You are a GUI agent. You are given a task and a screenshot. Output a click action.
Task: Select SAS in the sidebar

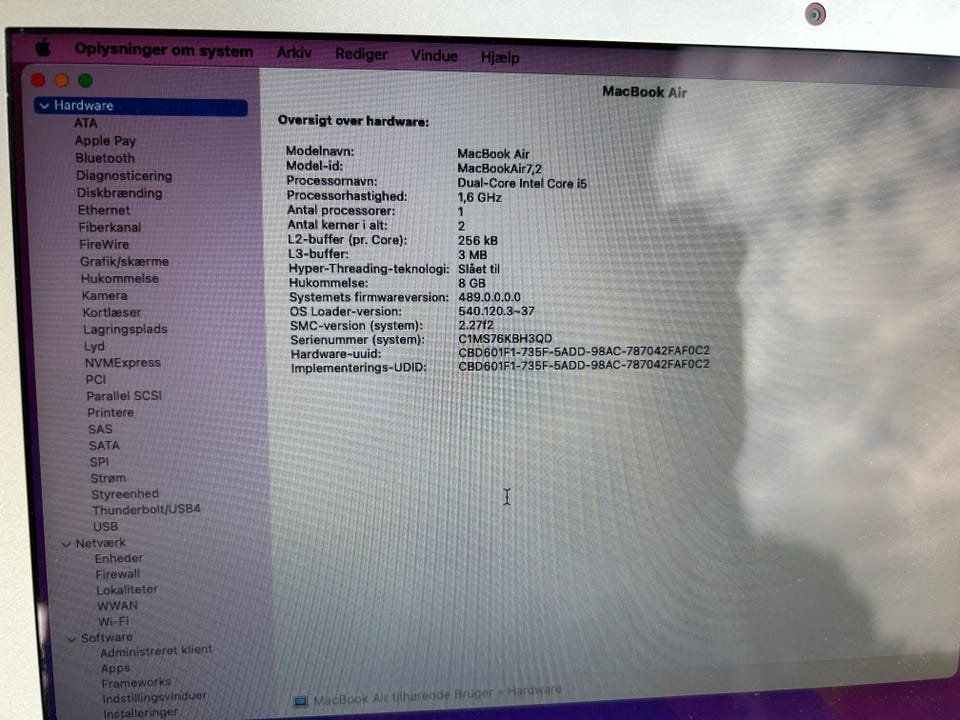(100, 429)
